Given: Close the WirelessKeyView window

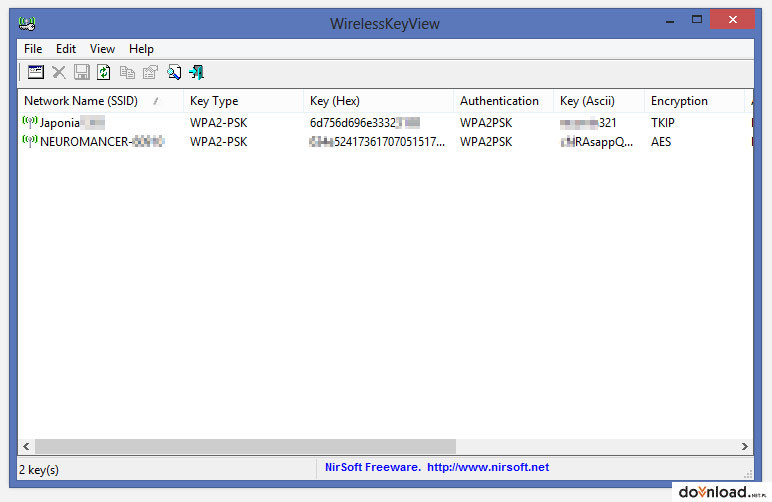Looking at the screenshot, I should 733,20.
